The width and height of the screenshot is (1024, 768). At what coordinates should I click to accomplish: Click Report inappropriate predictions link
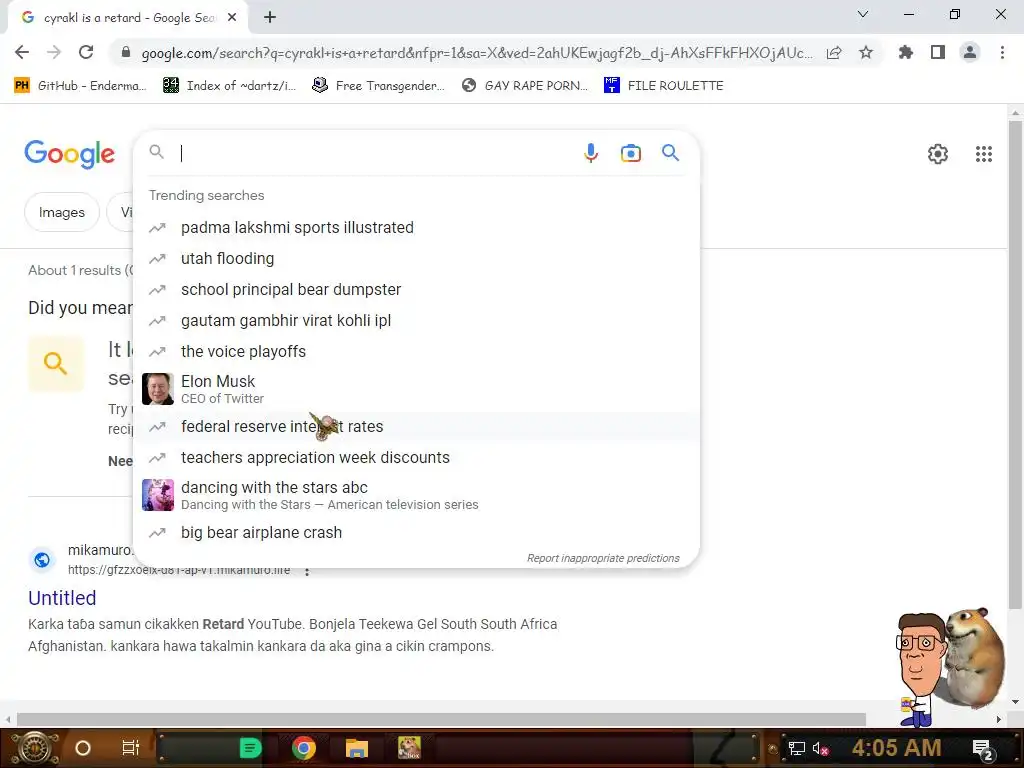click(x=603, y=558)
